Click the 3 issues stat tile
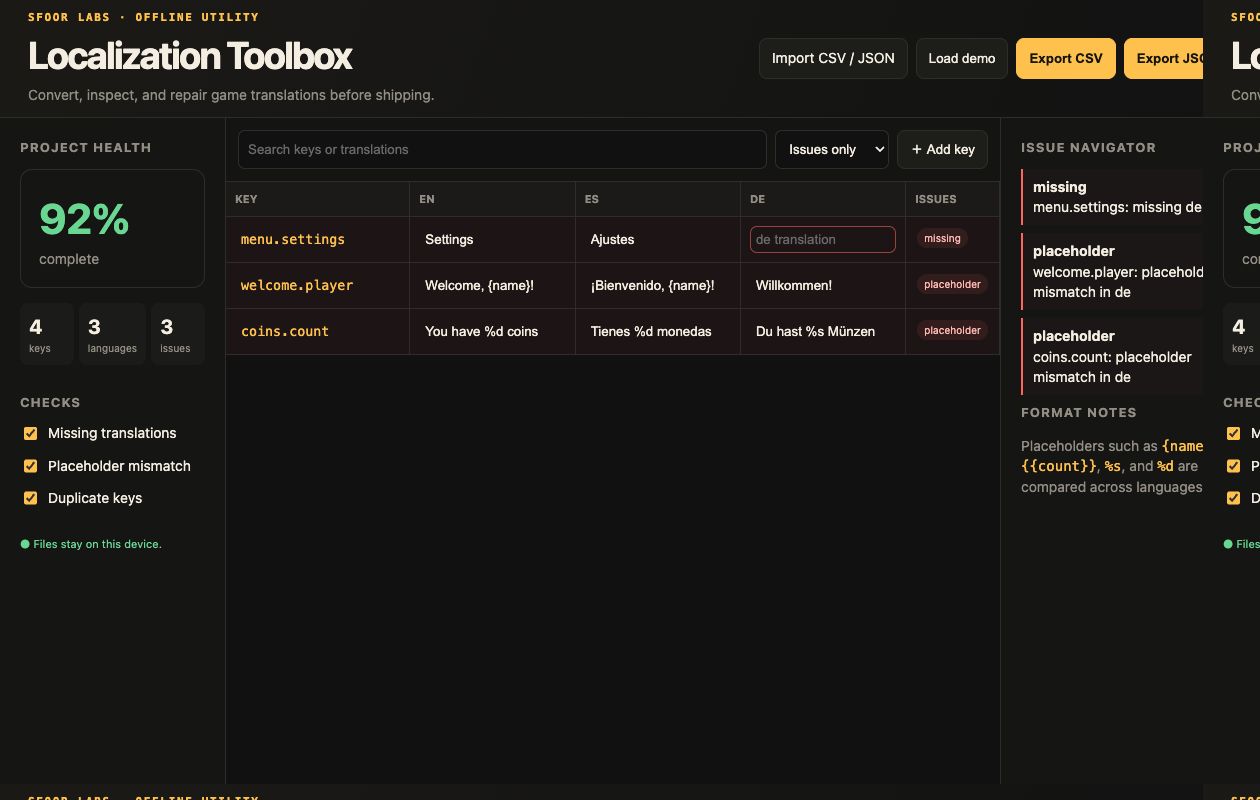Viewport: 1260px width, 800px height. (x=177, y=334)
